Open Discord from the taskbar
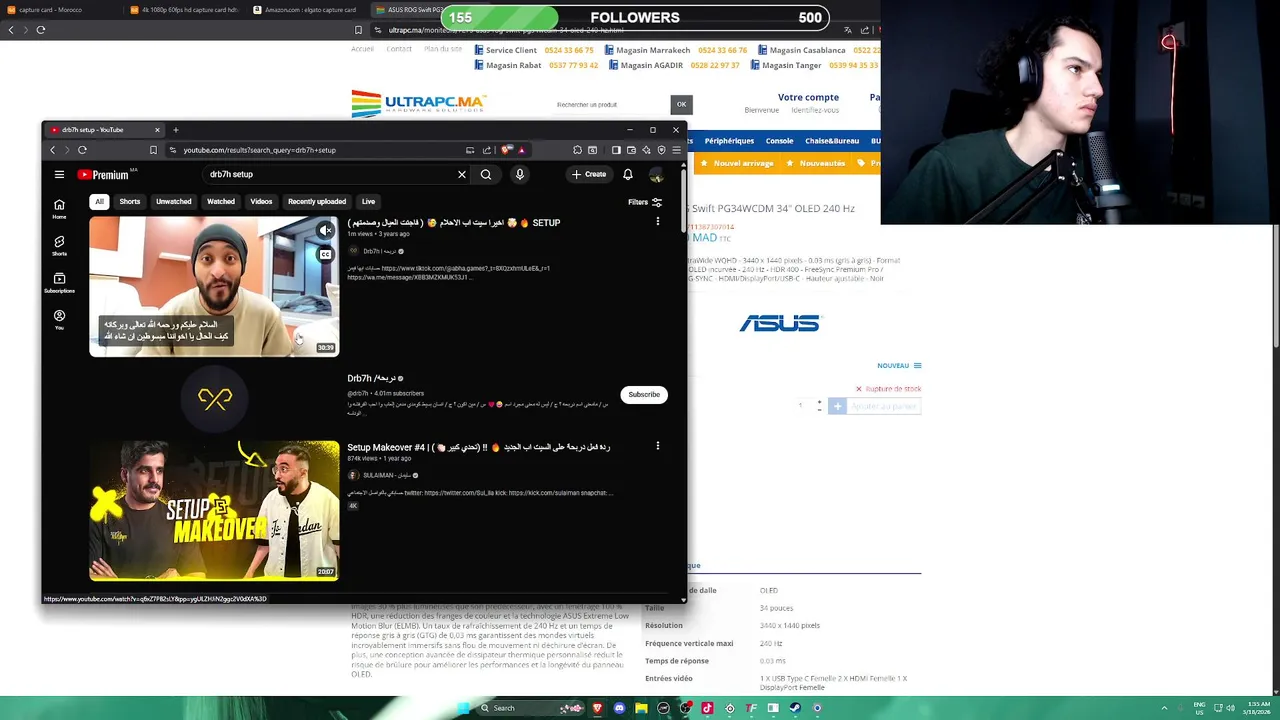1280x720 pixels. (619, 708)
